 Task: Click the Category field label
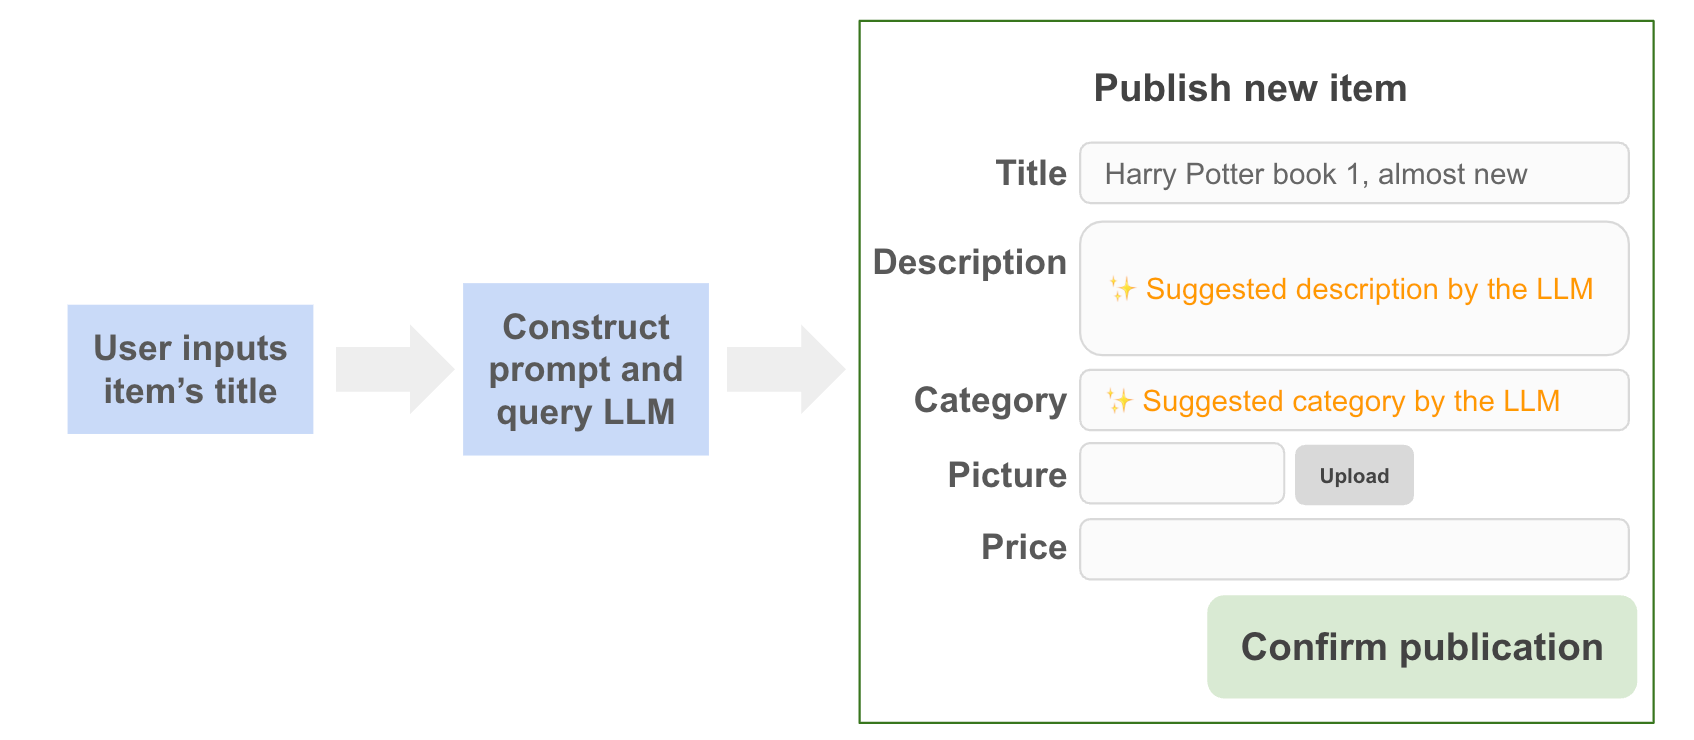point(990,400)
